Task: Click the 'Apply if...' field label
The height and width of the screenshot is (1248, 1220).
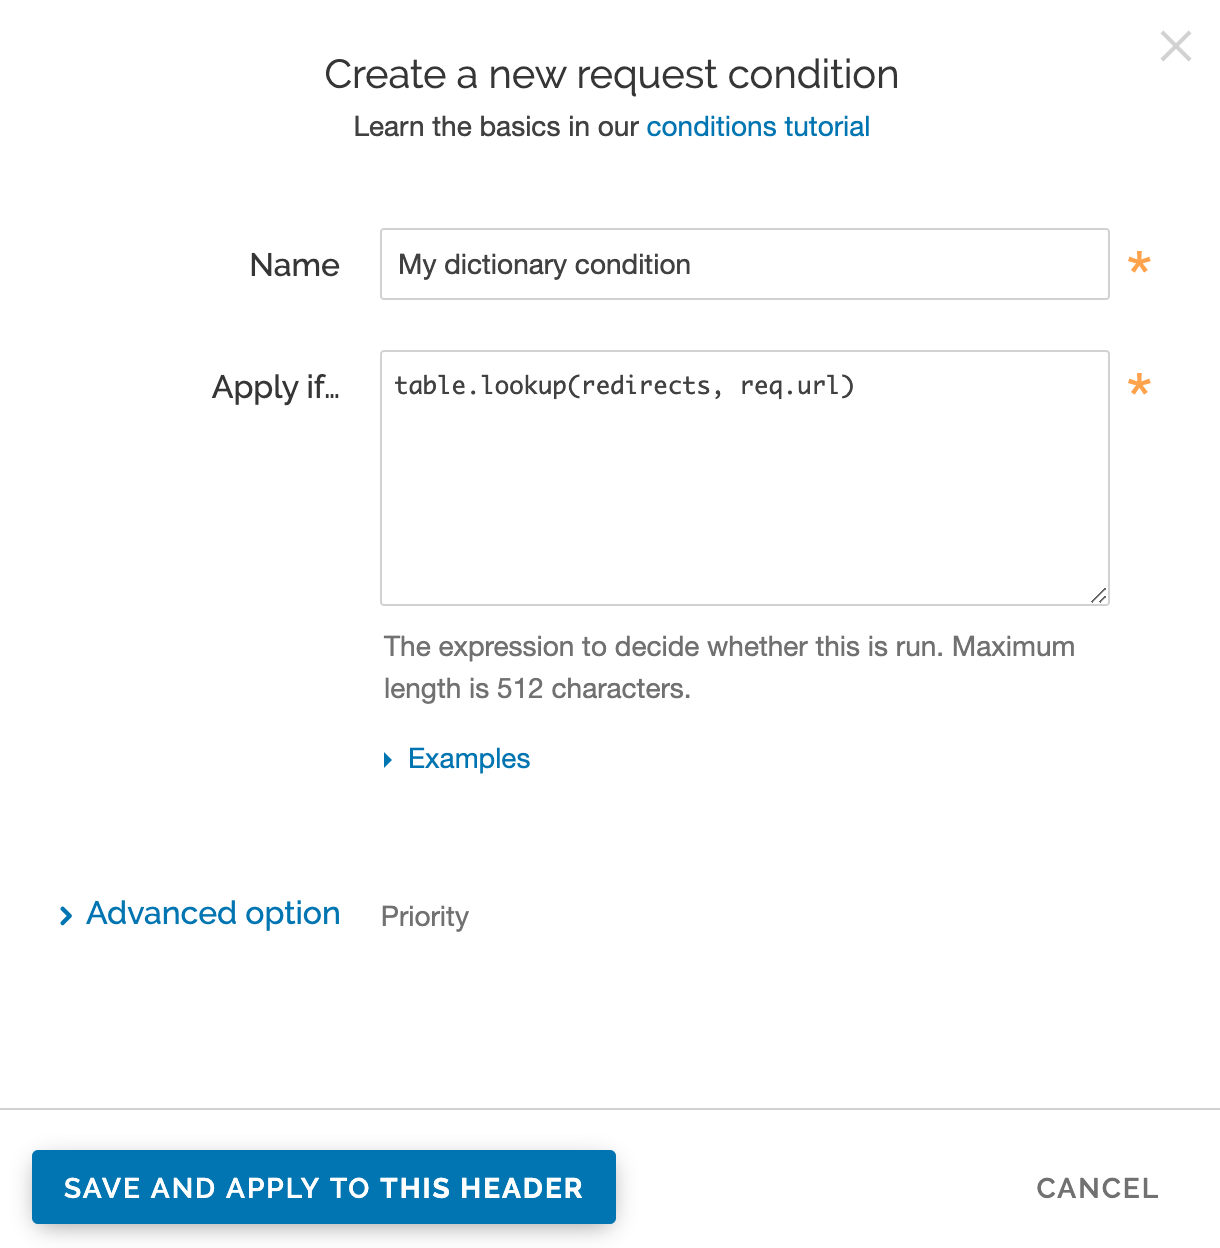Action: pos(276,388)
